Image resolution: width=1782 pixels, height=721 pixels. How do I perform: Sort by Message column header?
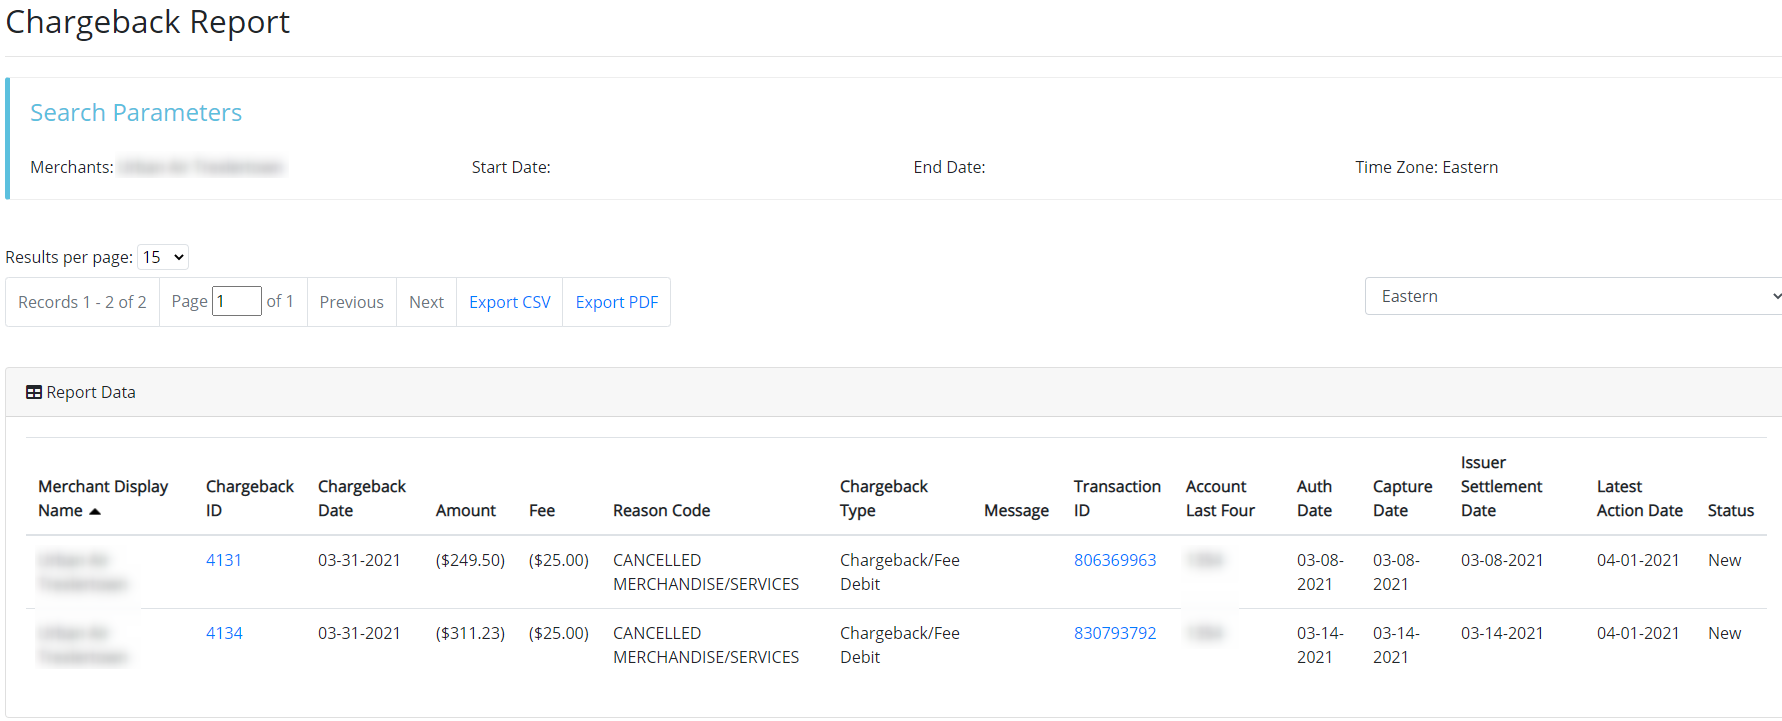tap(1016, 510)
